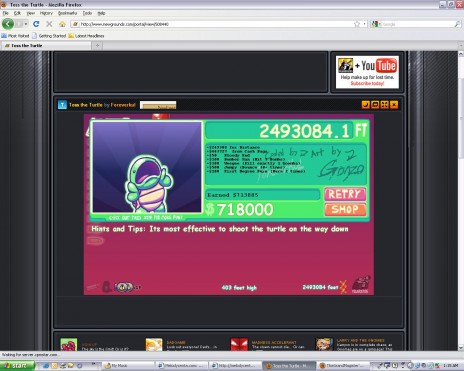Click the Hints and Tips text line
The image size is (464, 371).
tap(220, 229)
